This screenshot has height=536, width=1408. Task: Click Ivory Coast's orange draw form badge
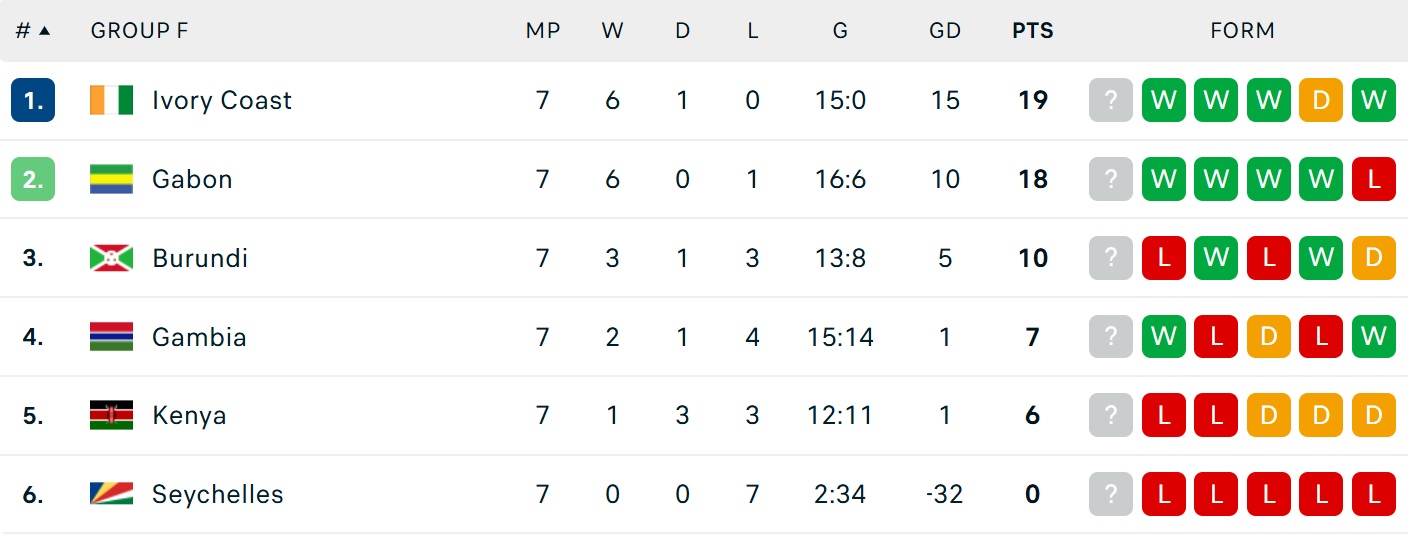click(1320, 100)
